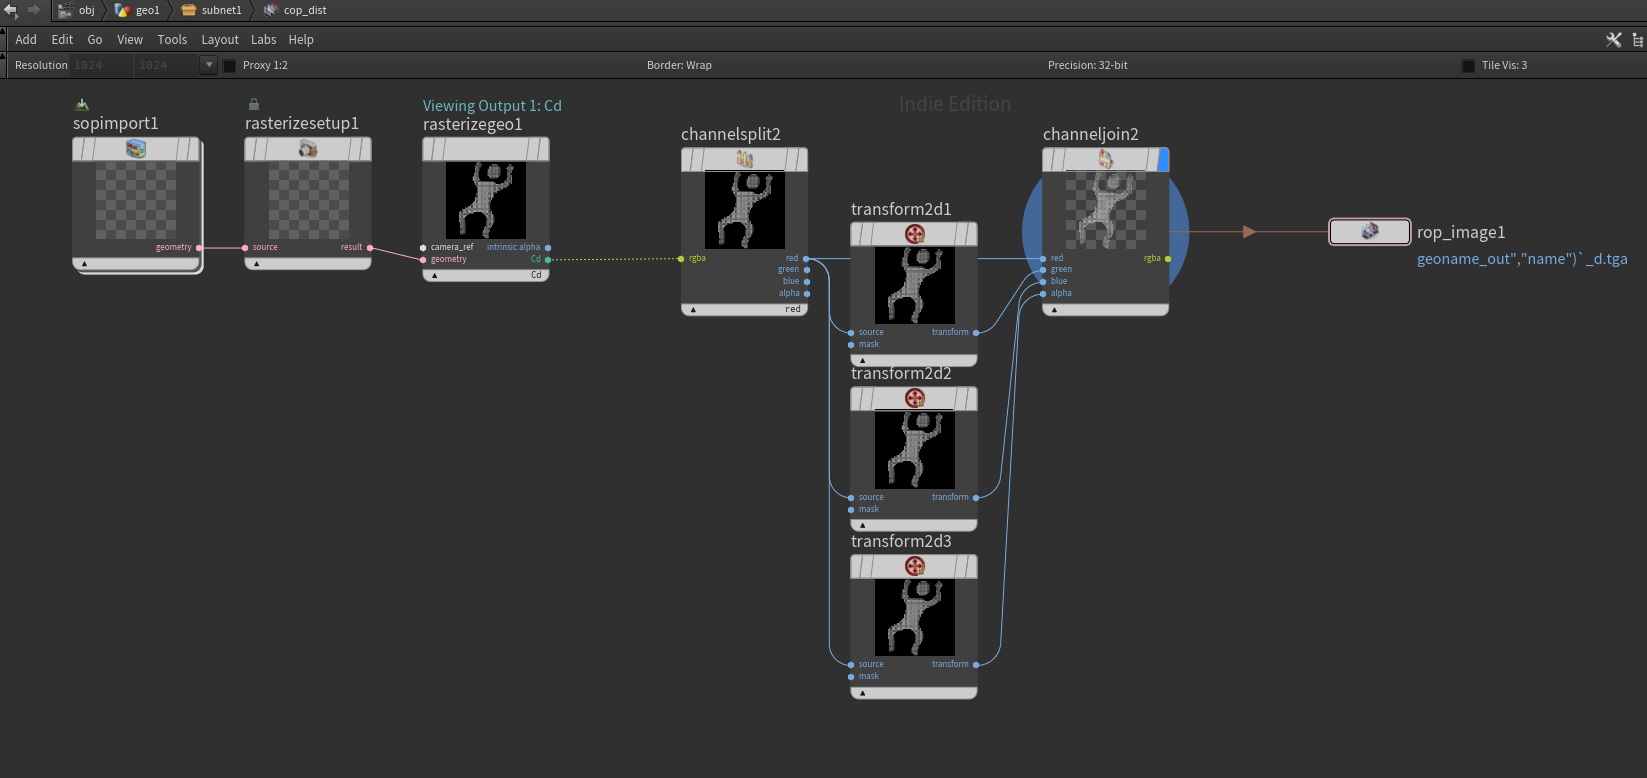Viewport: 1647px width, 778px height.
Task: Click the alpha input port on channeljoin2
Action: point(1043,293)
